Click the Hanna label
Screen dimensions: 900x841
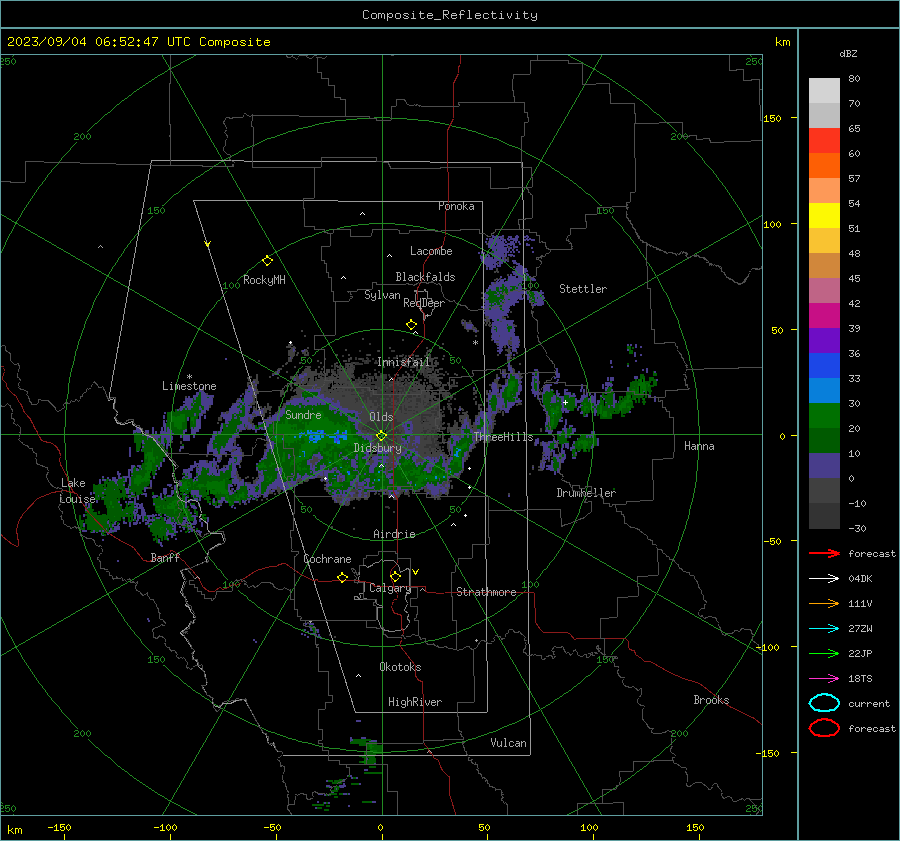pyautogui.click(x=699, y=446)
